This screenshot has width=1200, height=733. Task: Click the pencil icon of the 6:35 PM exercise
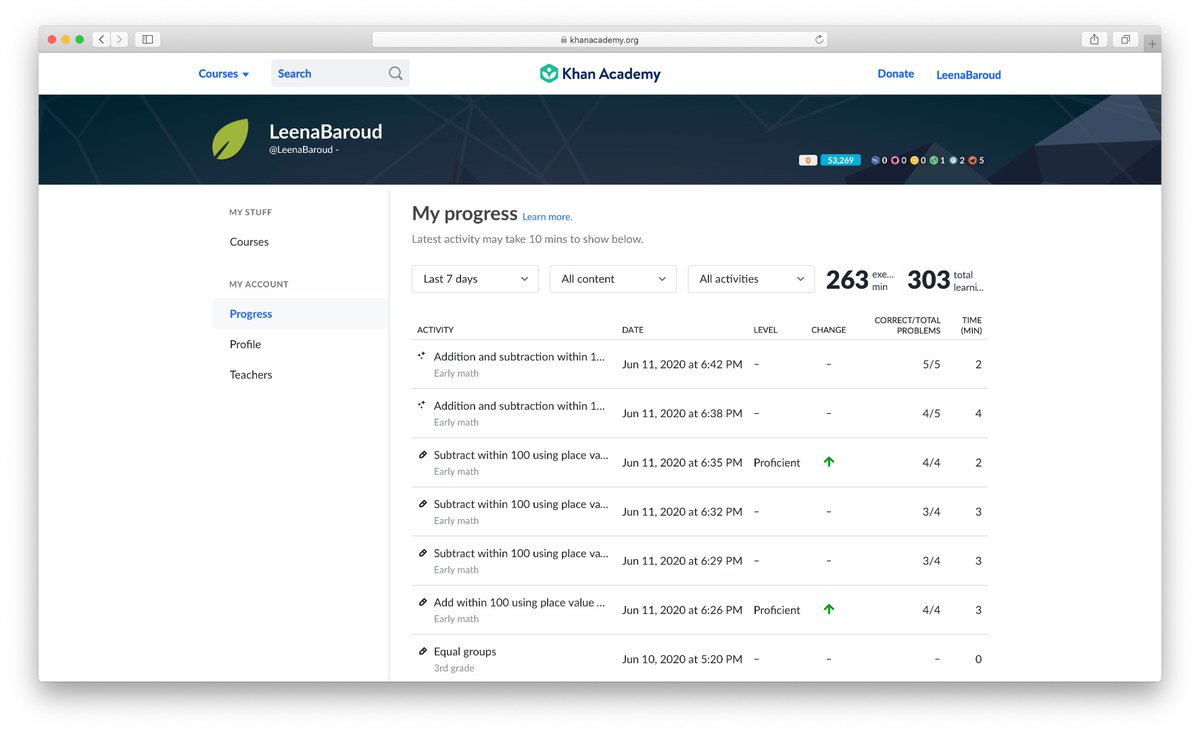[x=422, y=454]
